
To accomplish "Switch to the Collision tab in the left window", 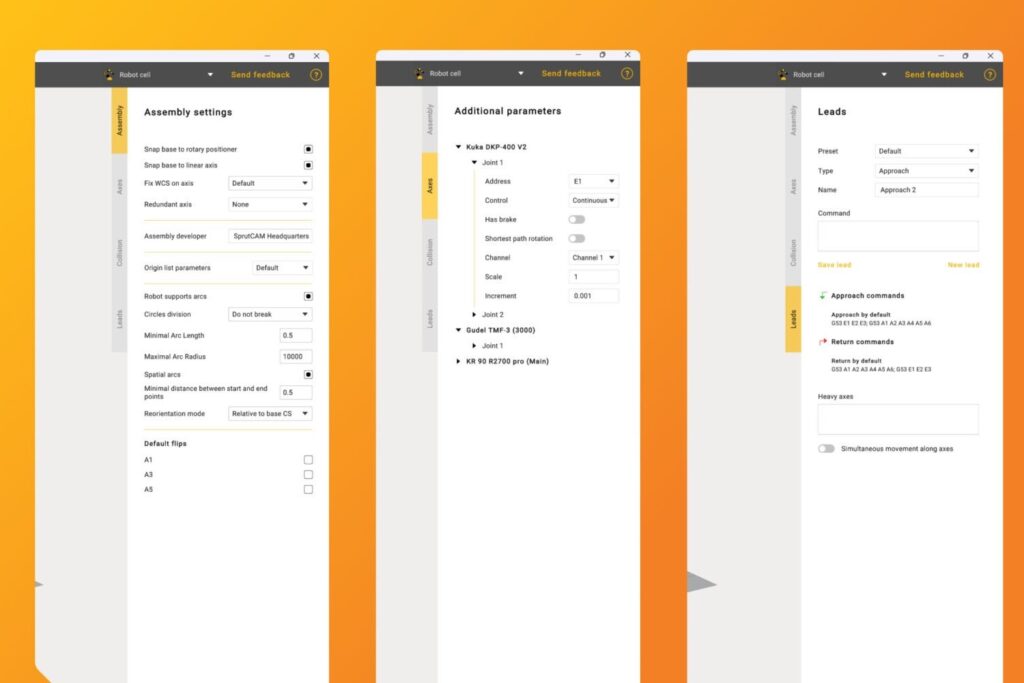I will point(119,252).
